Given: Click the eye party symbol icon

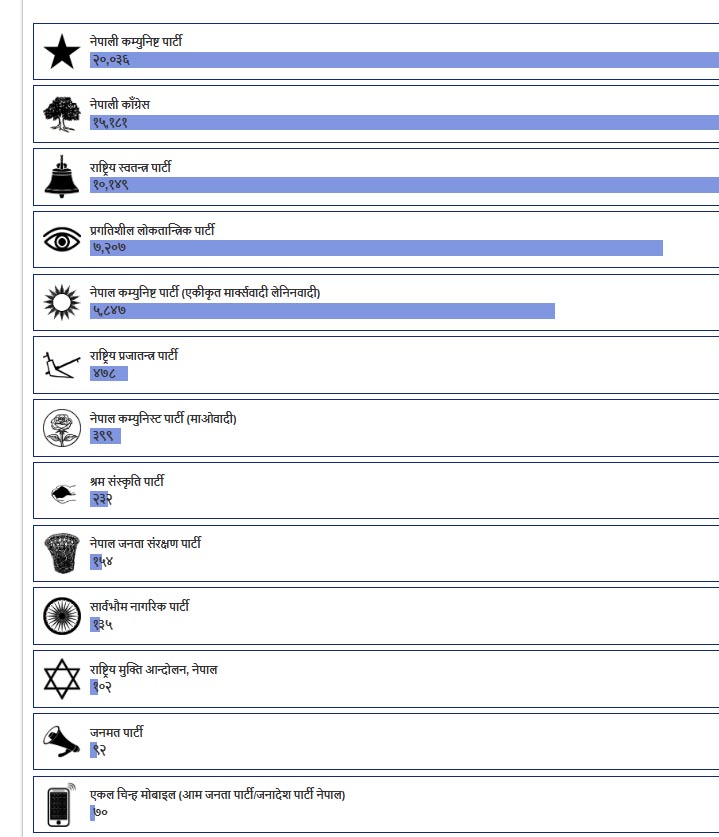Looking at the screenshot, I should point(62,240).
